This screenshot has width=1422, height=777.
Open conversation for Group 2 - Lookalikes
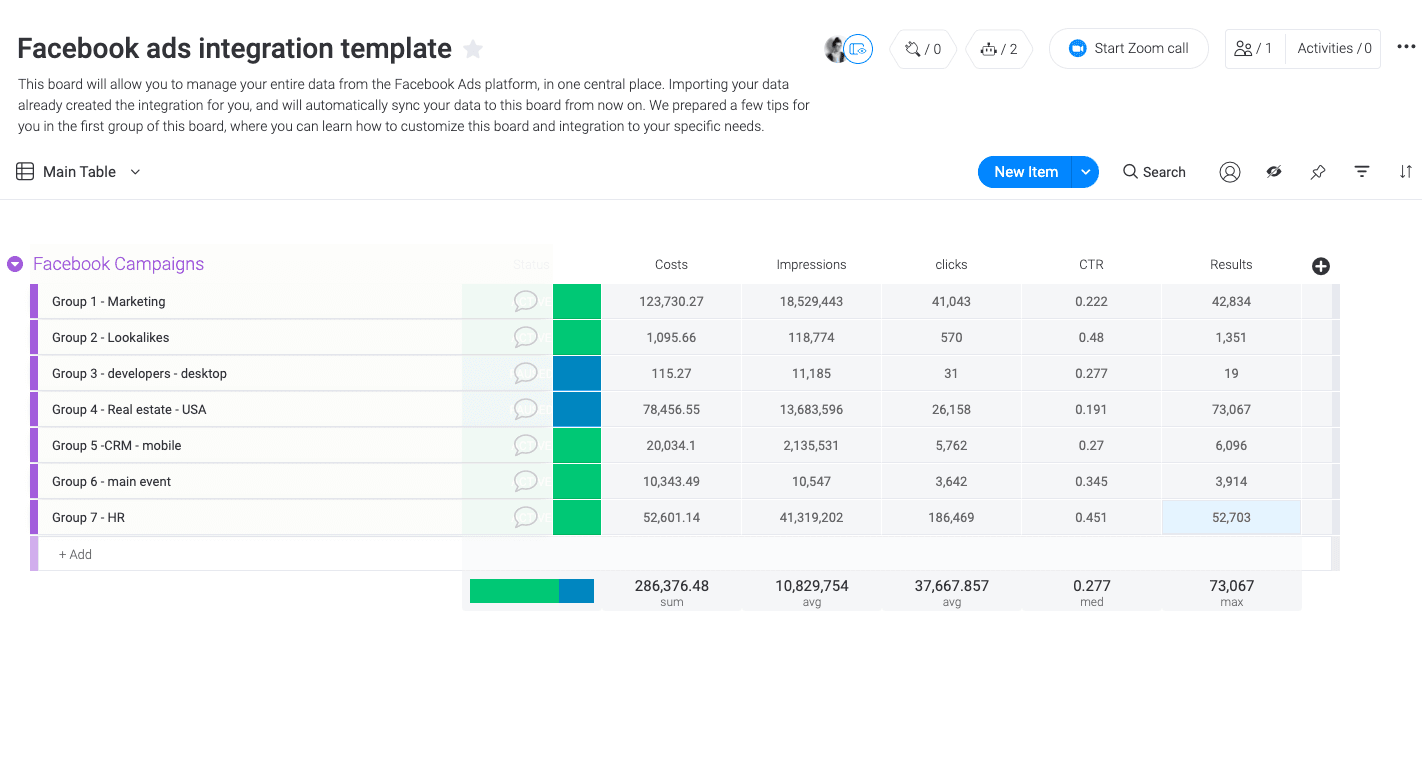(525, 337)
